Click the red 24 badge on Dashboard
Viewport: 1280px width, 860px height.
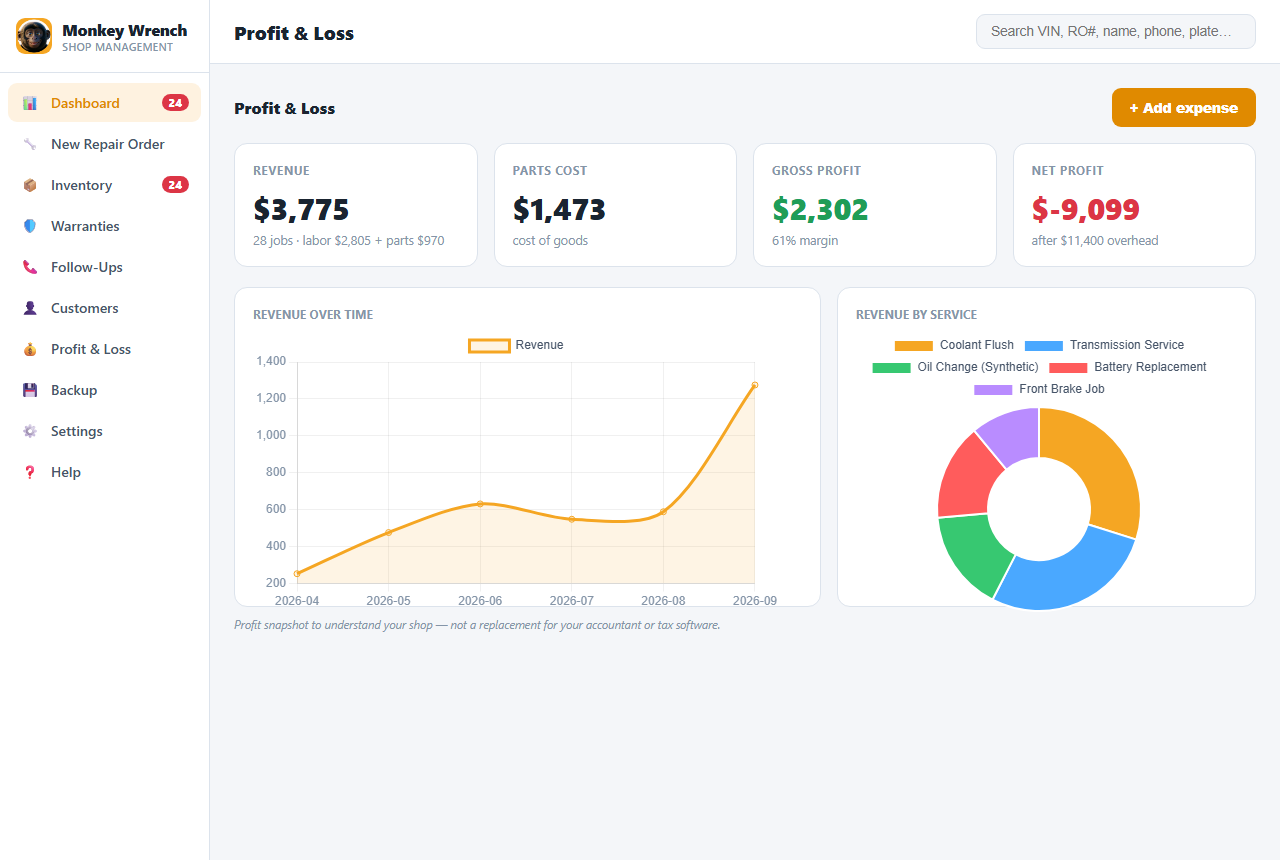click(175, 103)
